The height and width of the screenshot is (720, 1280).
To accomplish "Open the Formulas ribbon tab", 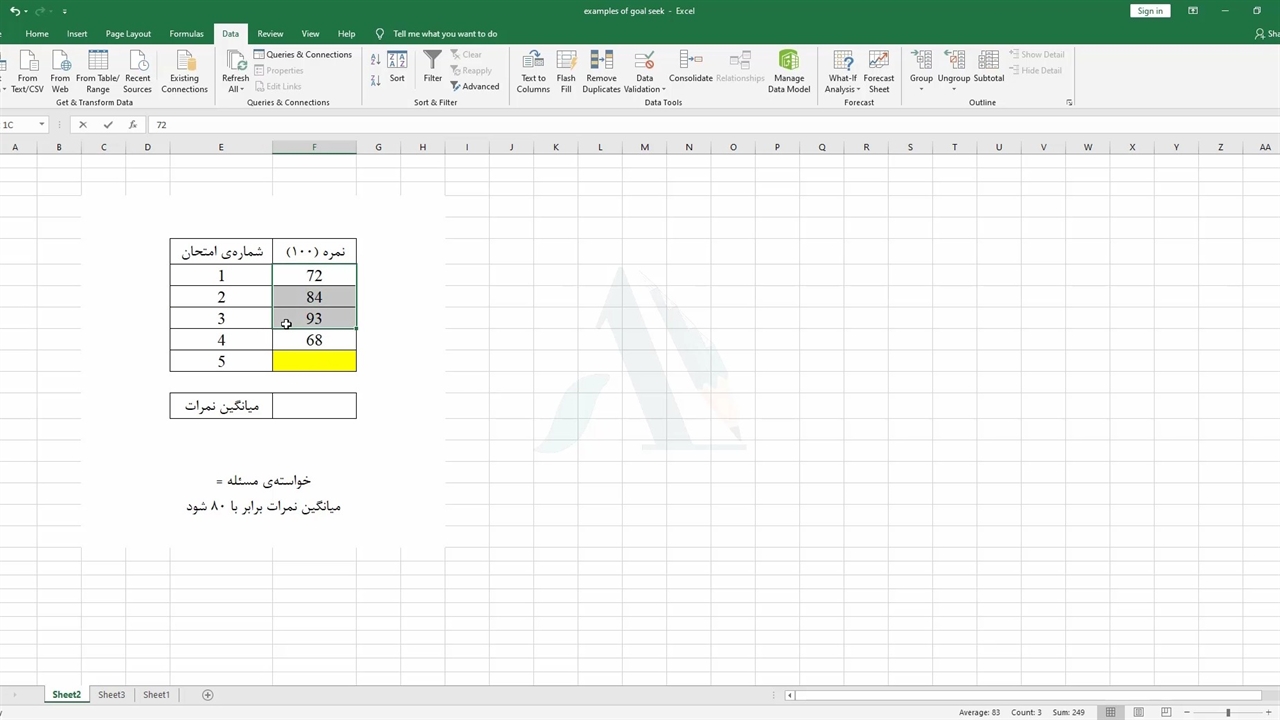I will coord(186,34).
